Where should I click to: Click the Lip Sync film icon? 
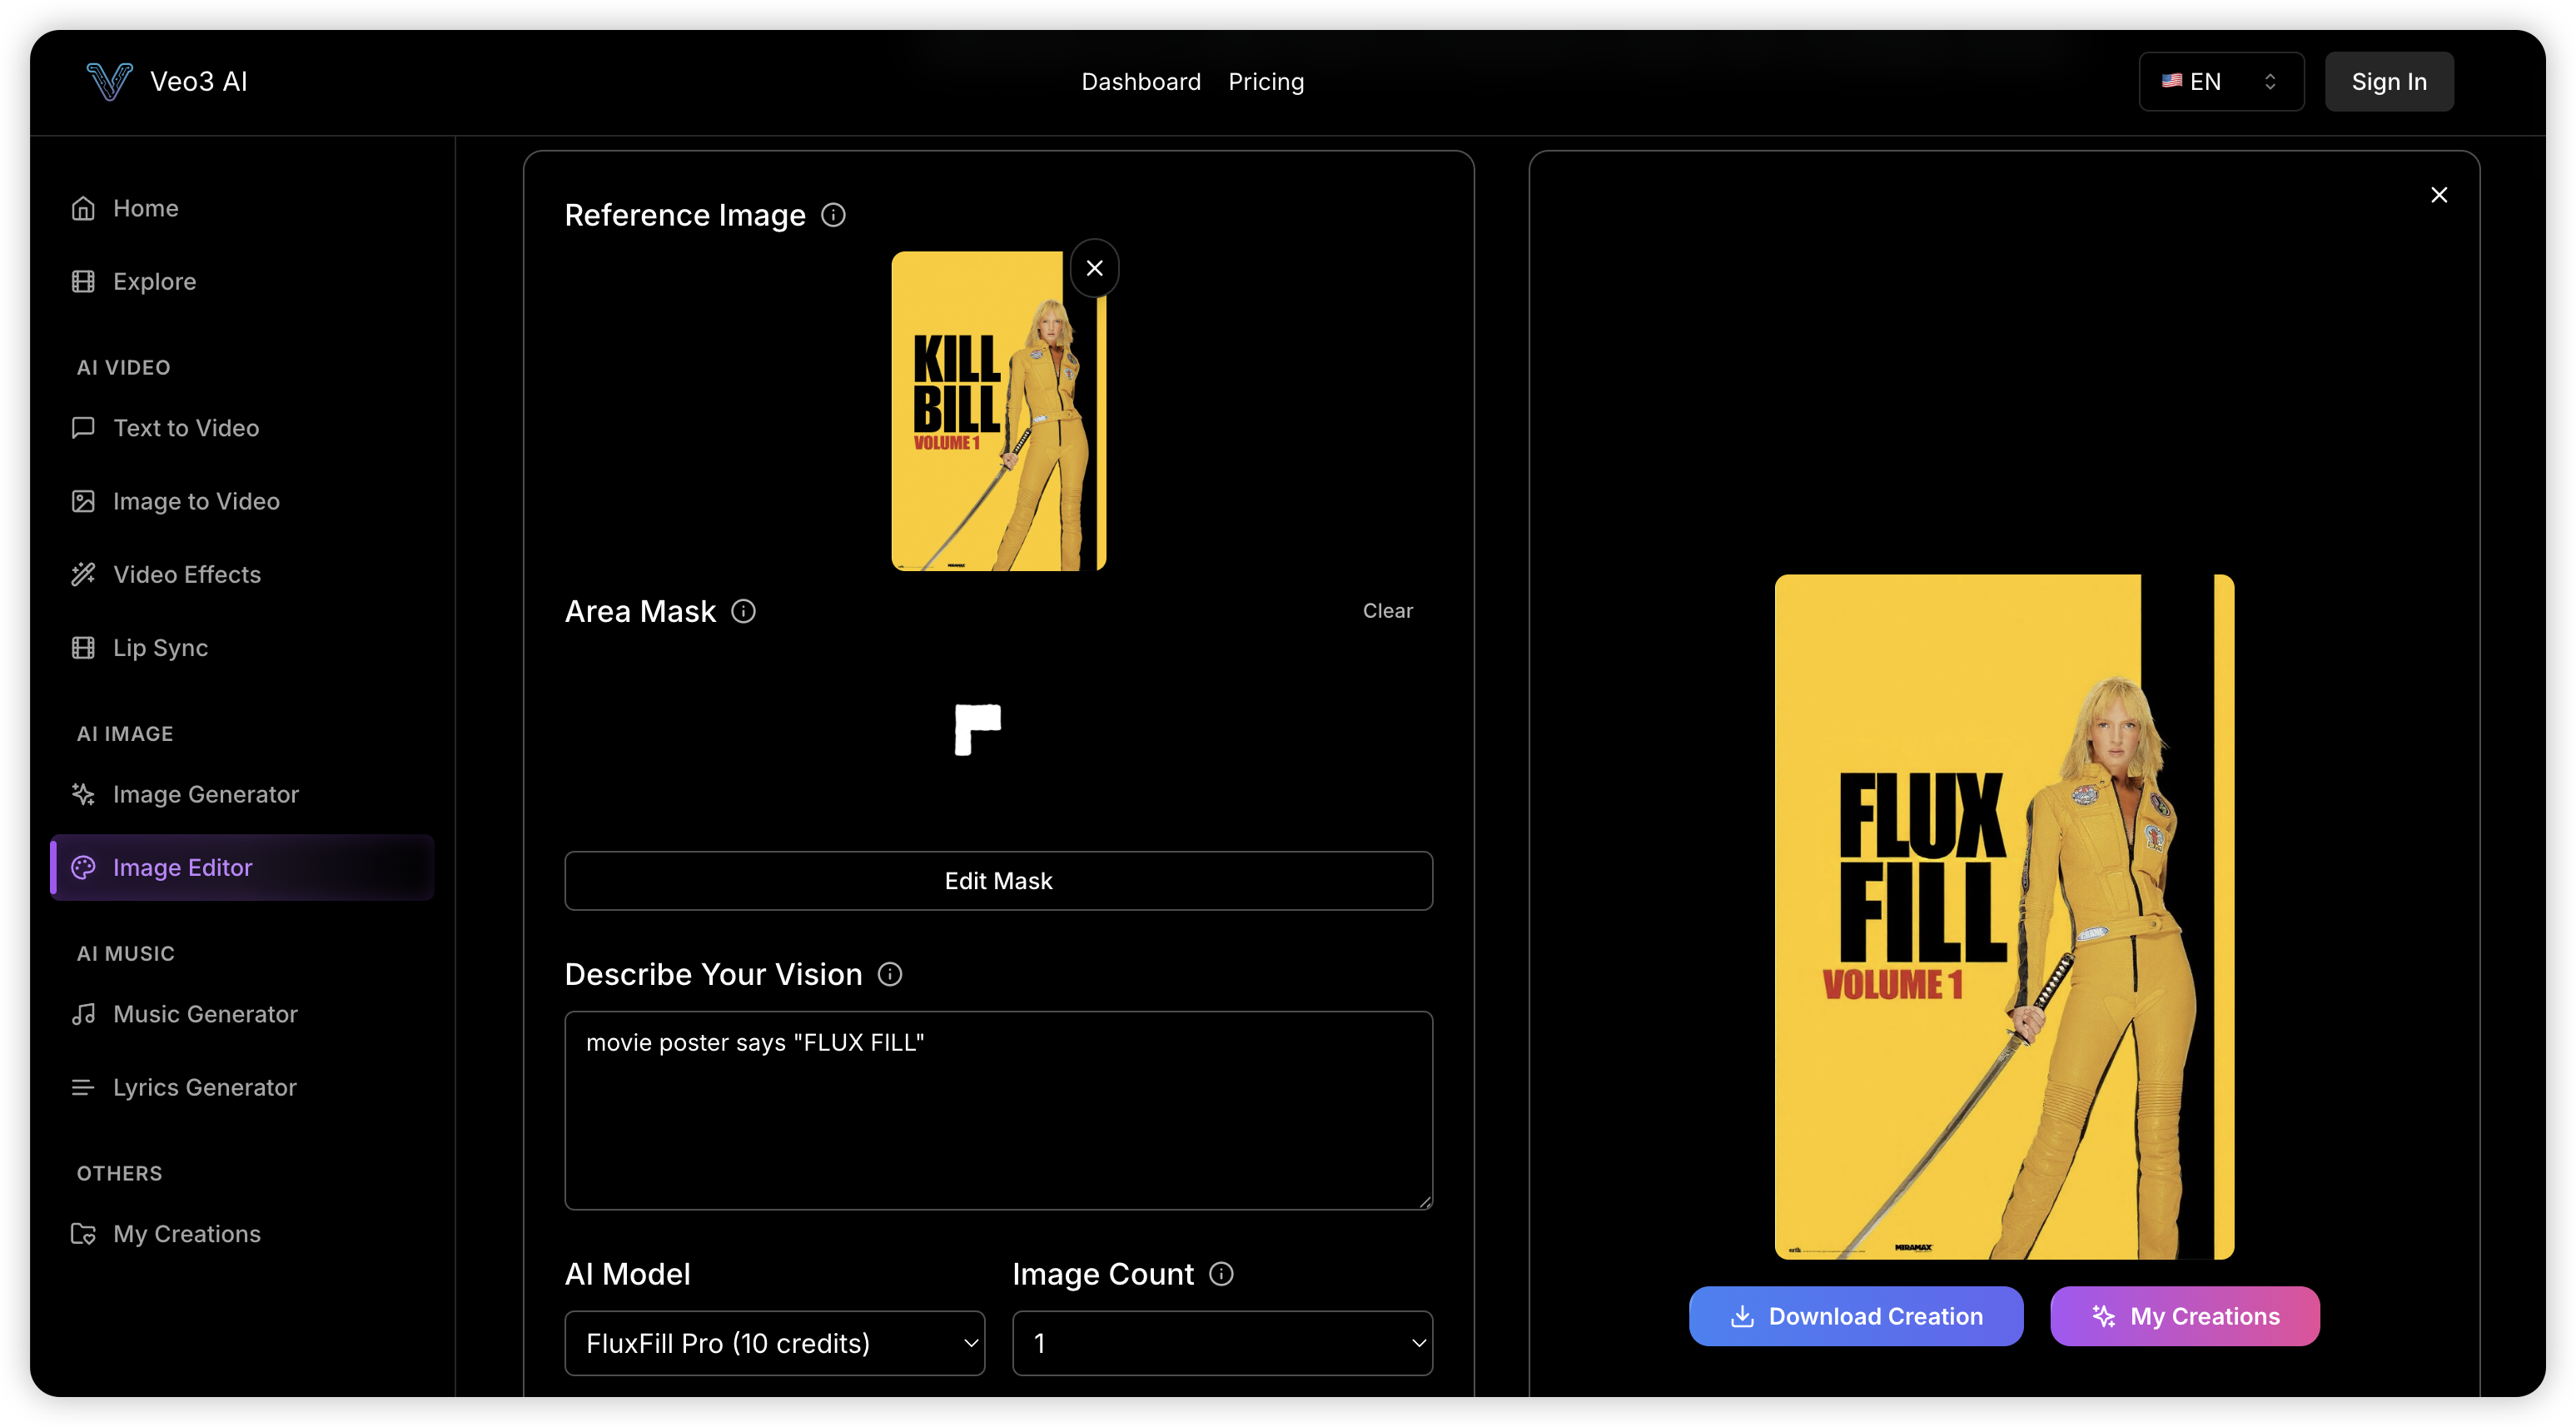[83, 648]
